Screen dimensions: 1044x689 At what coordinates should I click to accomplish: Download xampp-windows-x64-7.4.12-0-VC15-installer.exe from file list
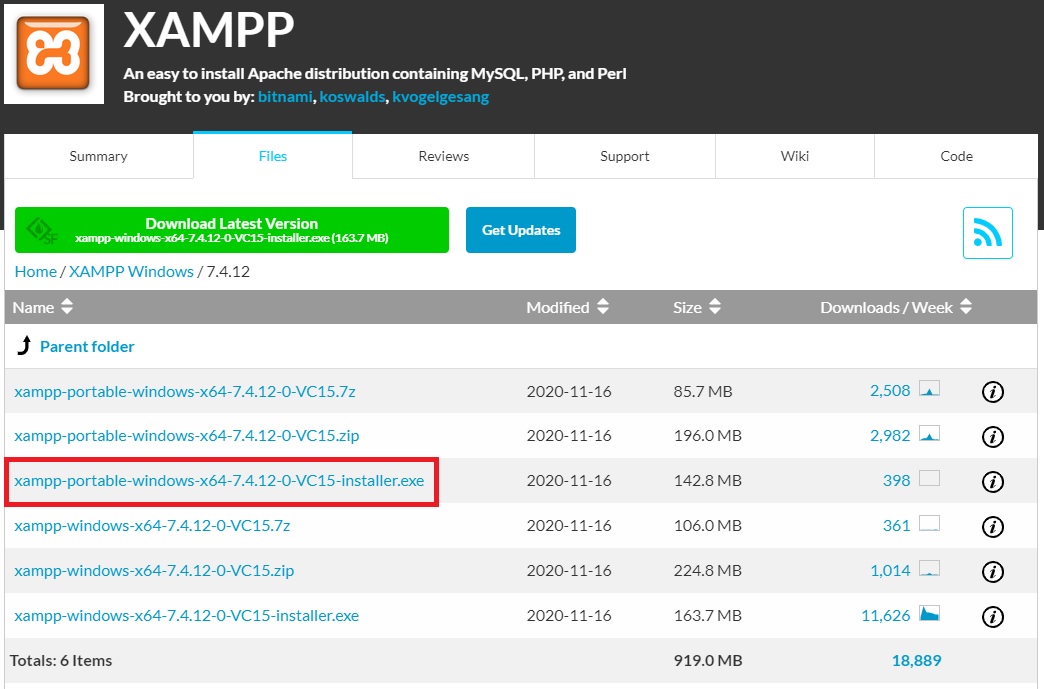click(x=186, y=616)
